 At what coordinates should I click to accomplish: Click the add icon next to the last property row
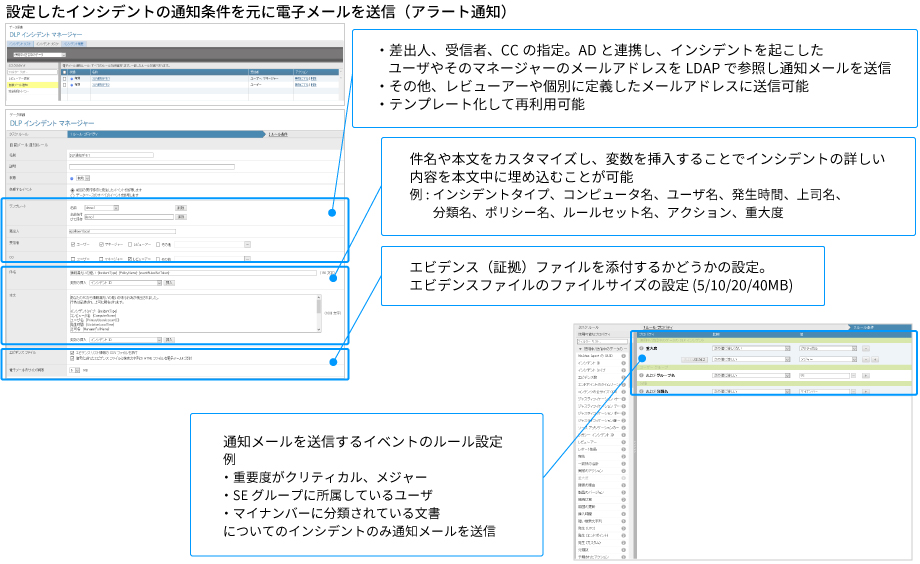[x=624, y=557]
